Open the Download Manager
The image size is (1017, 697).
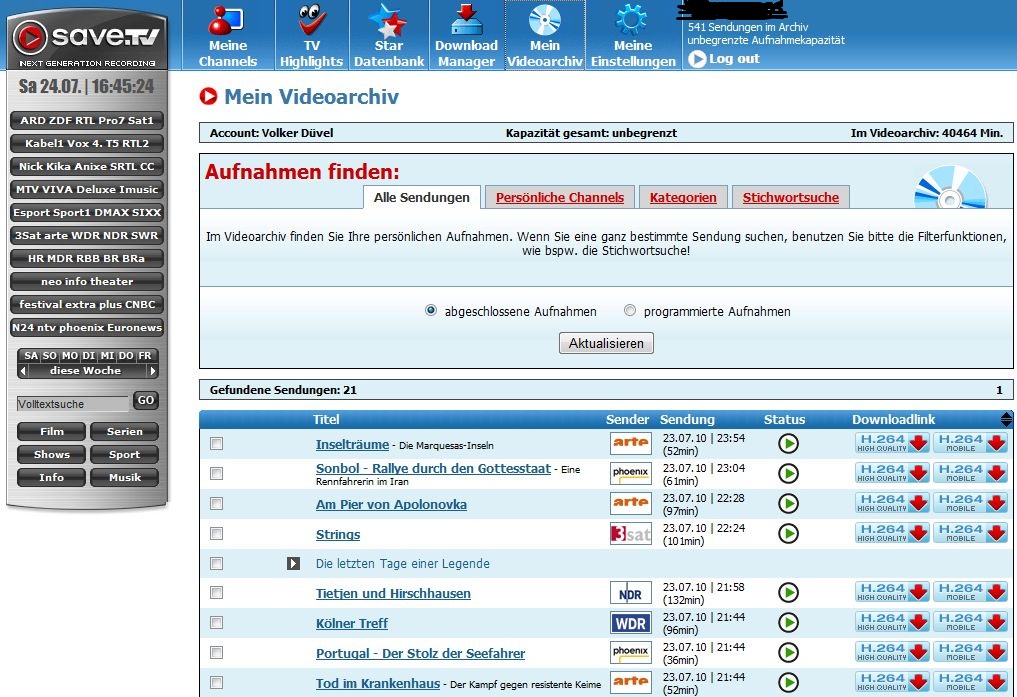click(x=466, y=35)
